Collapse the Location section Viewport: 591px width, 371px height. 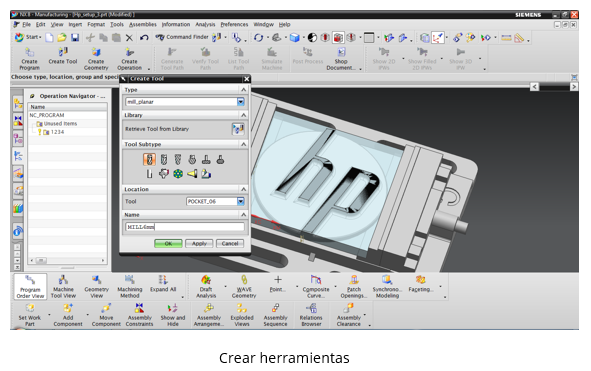click(x=243, y=189)
